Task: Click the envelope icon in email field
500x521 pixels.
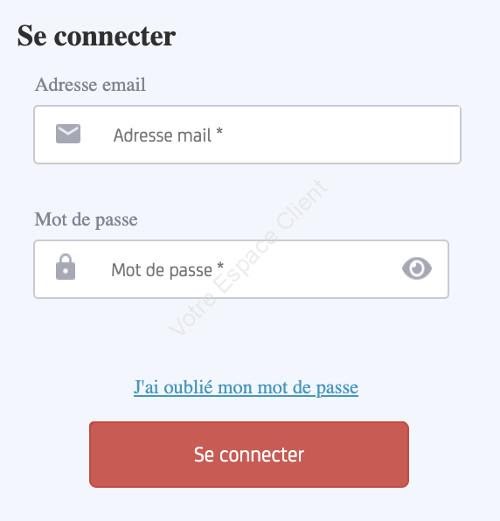Action: click(68, 134)
